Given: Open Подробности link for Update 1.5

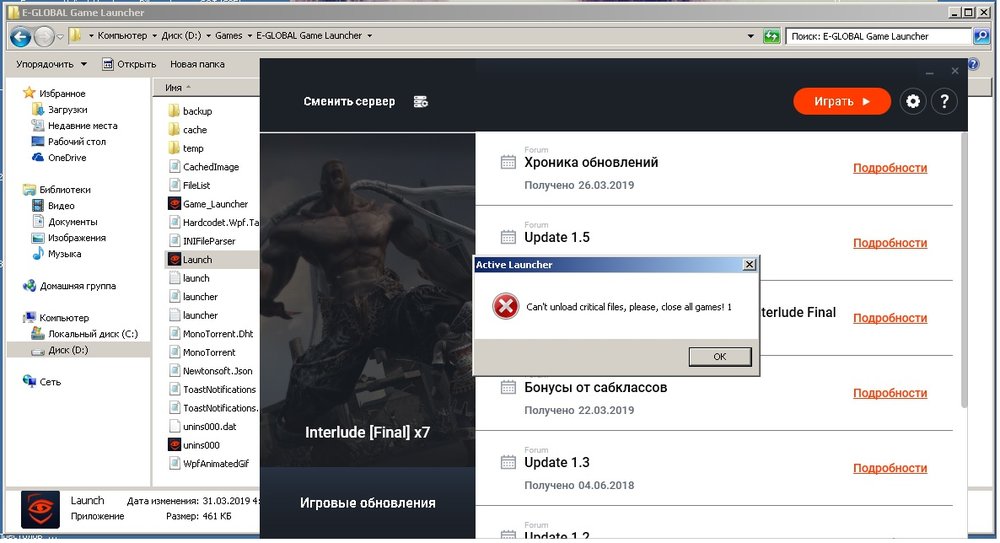Looking at the screenshot, I should click(x=889, y=243).
